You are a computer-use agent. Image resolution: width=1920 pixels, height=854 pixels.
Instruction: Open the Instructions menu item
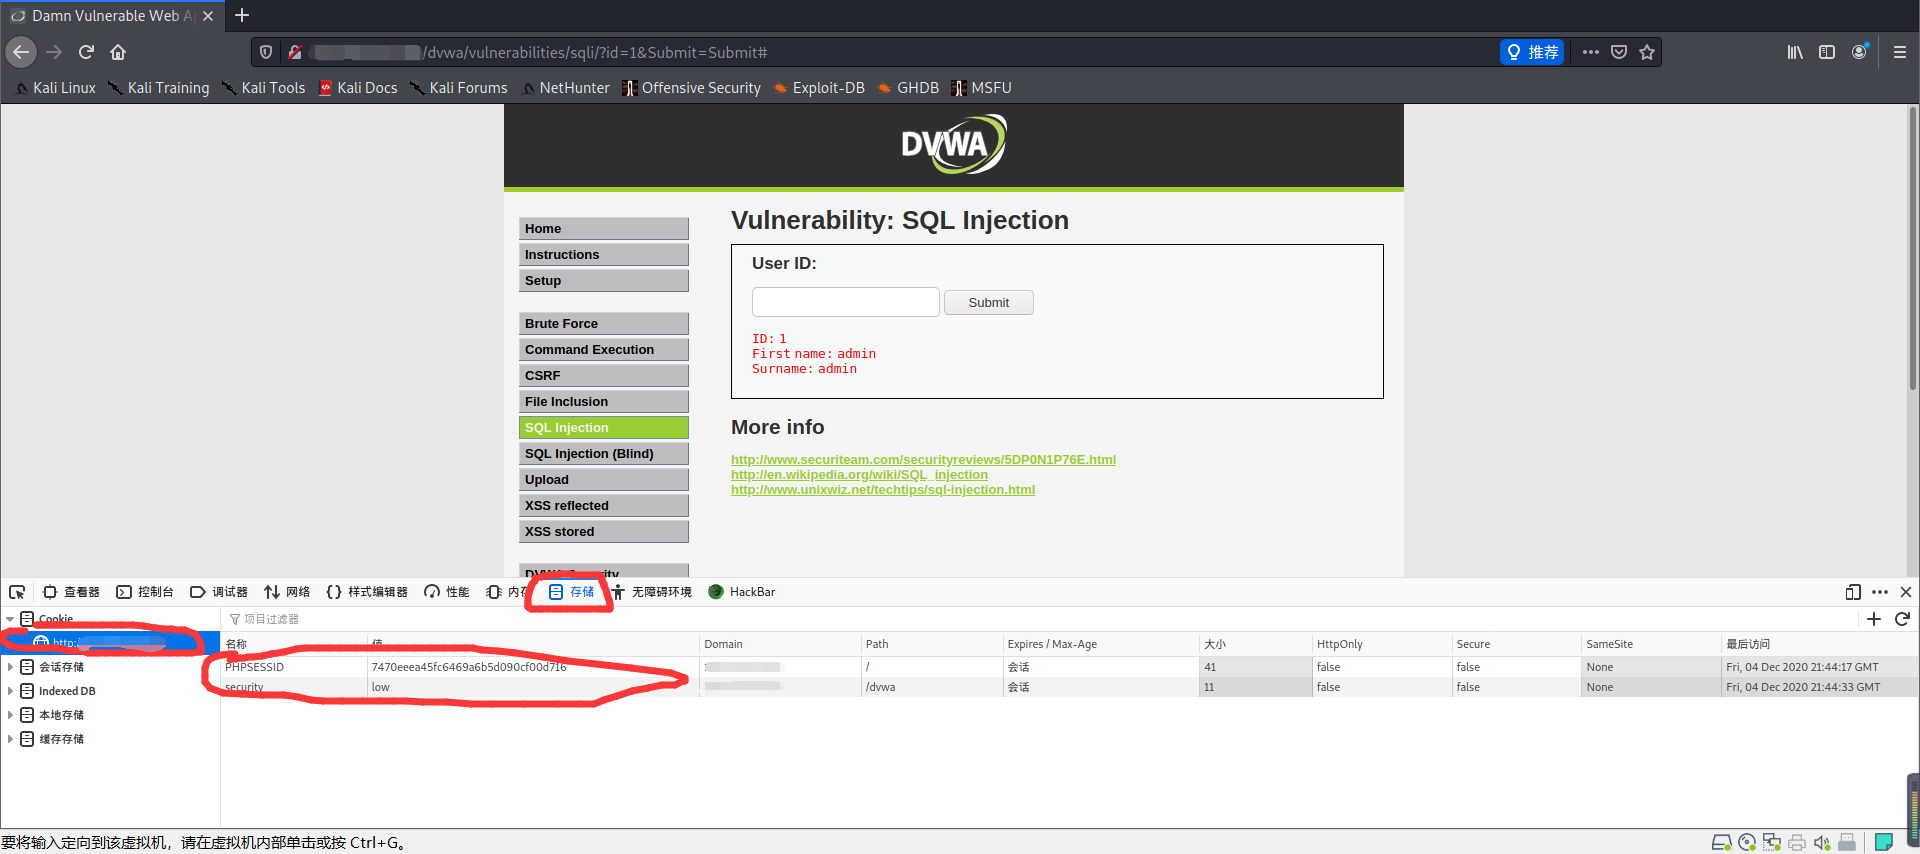click(x=604, y=255)
